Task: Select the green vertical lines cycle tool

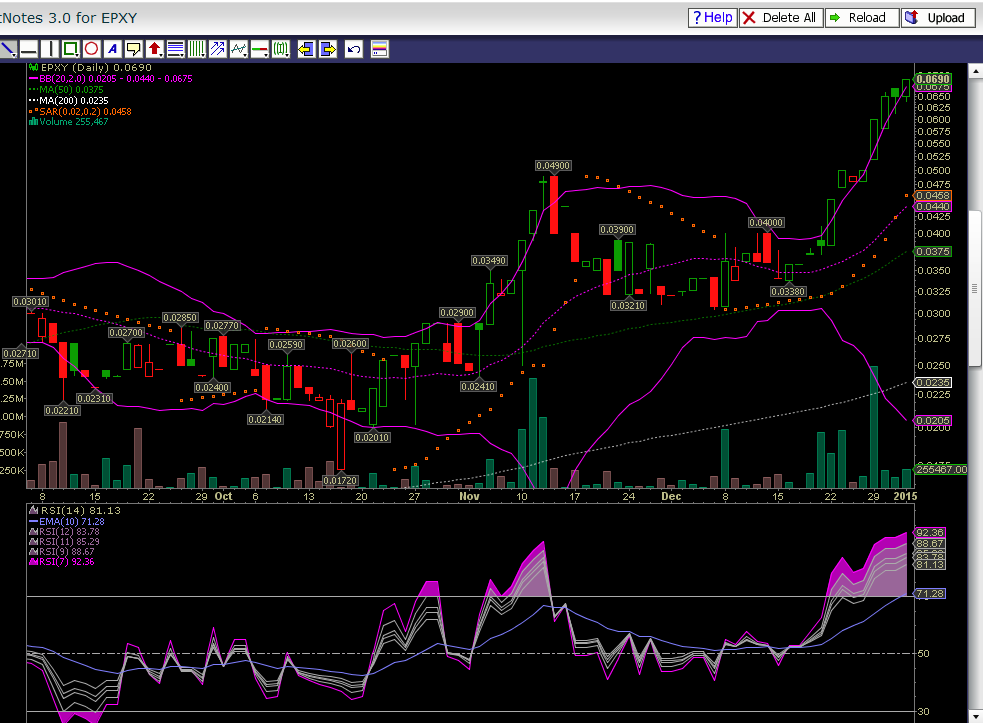Action: tap(197, 49)
